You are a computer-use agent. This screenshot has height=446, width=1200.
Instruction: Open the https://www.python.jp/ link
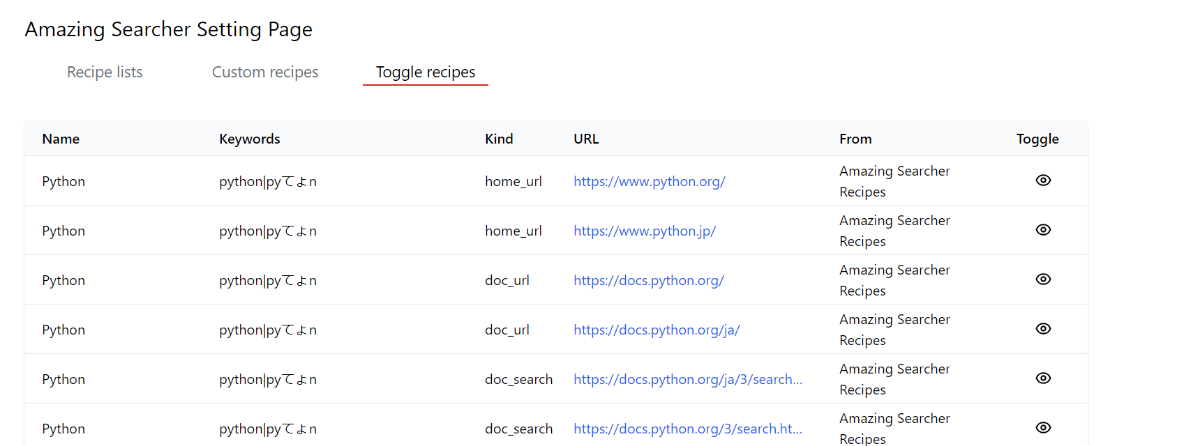pyautogui.click(x=644, y=231)
